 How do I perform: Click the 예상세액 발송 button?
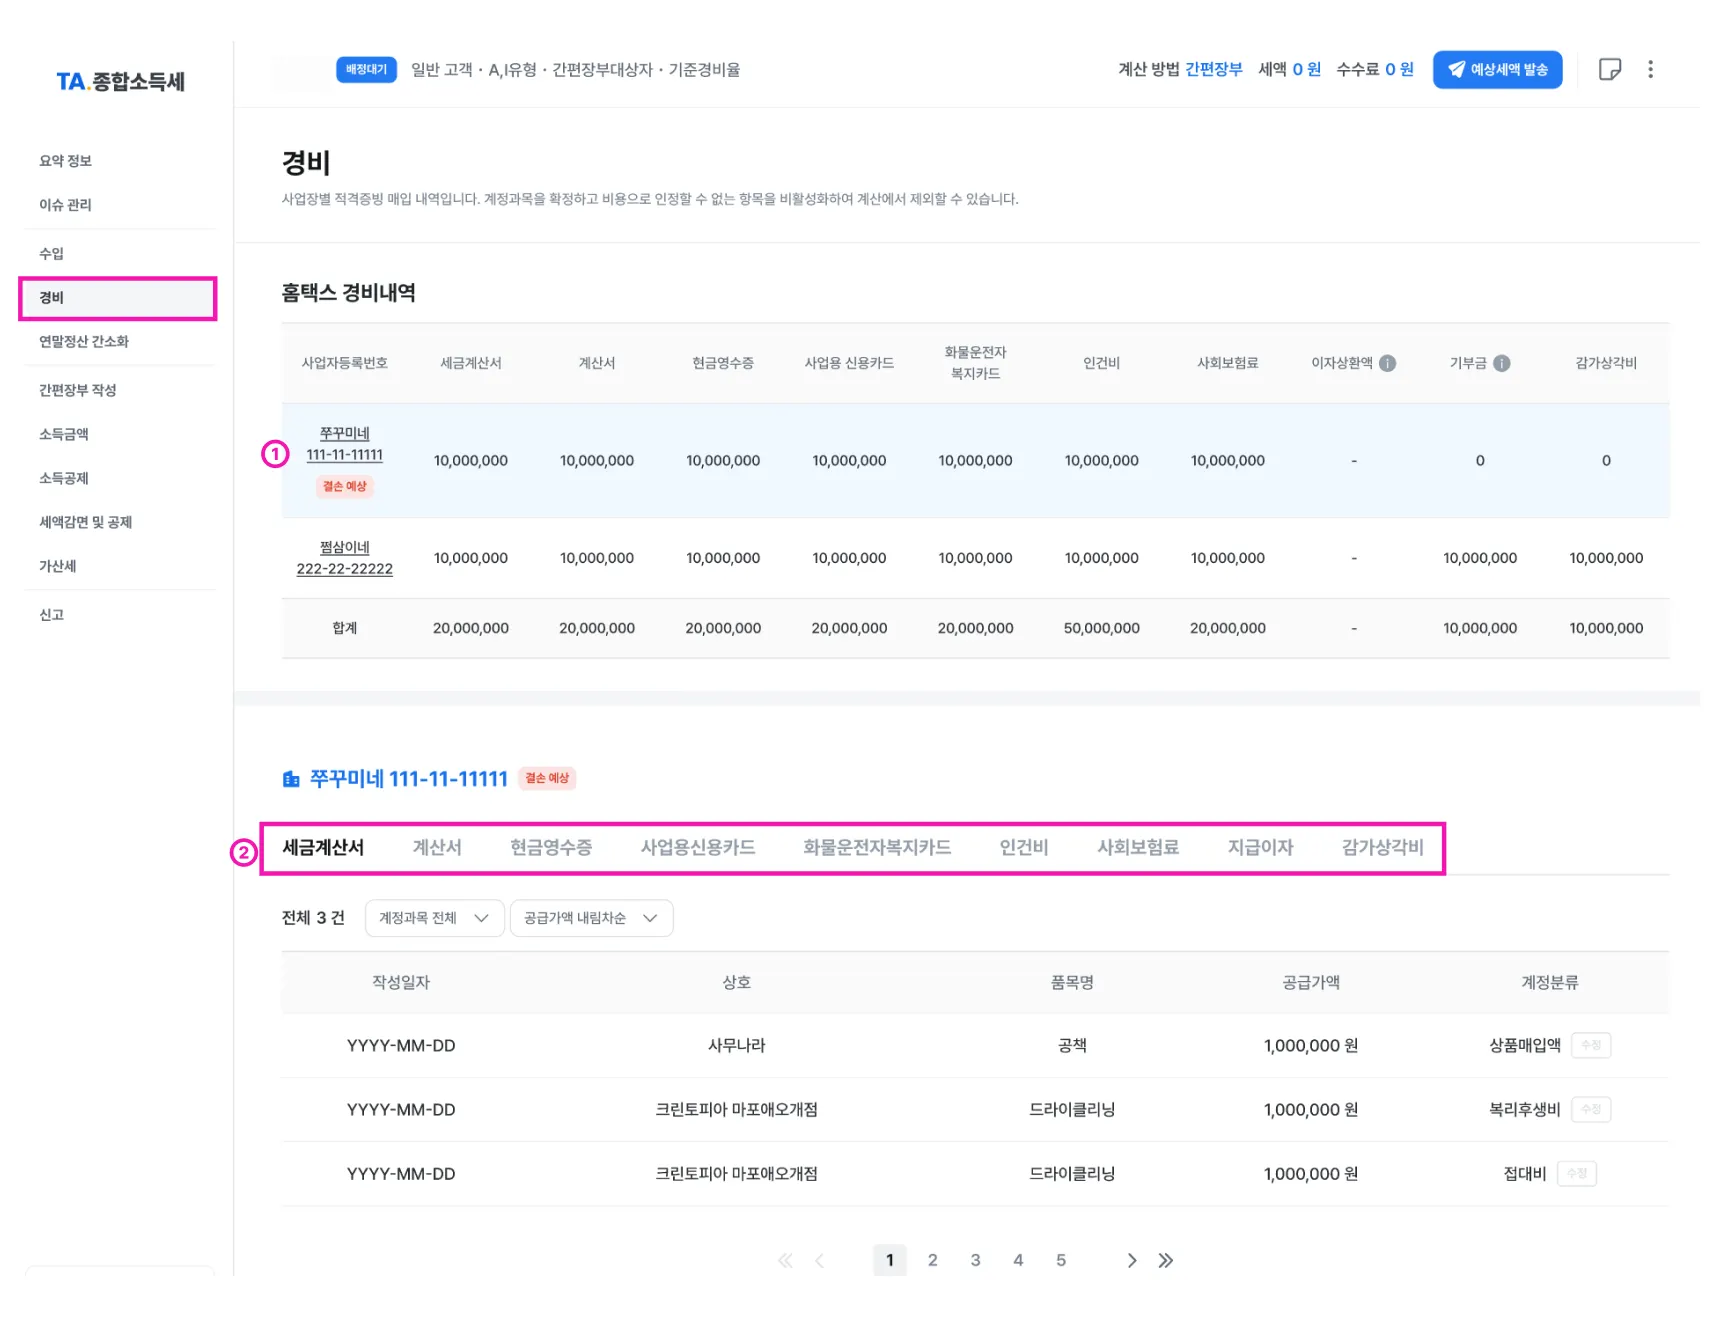(x=1497, y=69)
